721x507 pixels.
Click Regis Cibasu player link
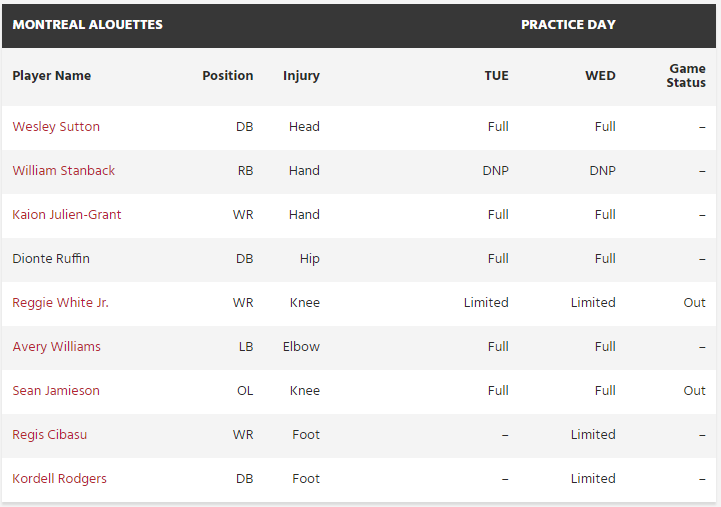pos(49,435)
